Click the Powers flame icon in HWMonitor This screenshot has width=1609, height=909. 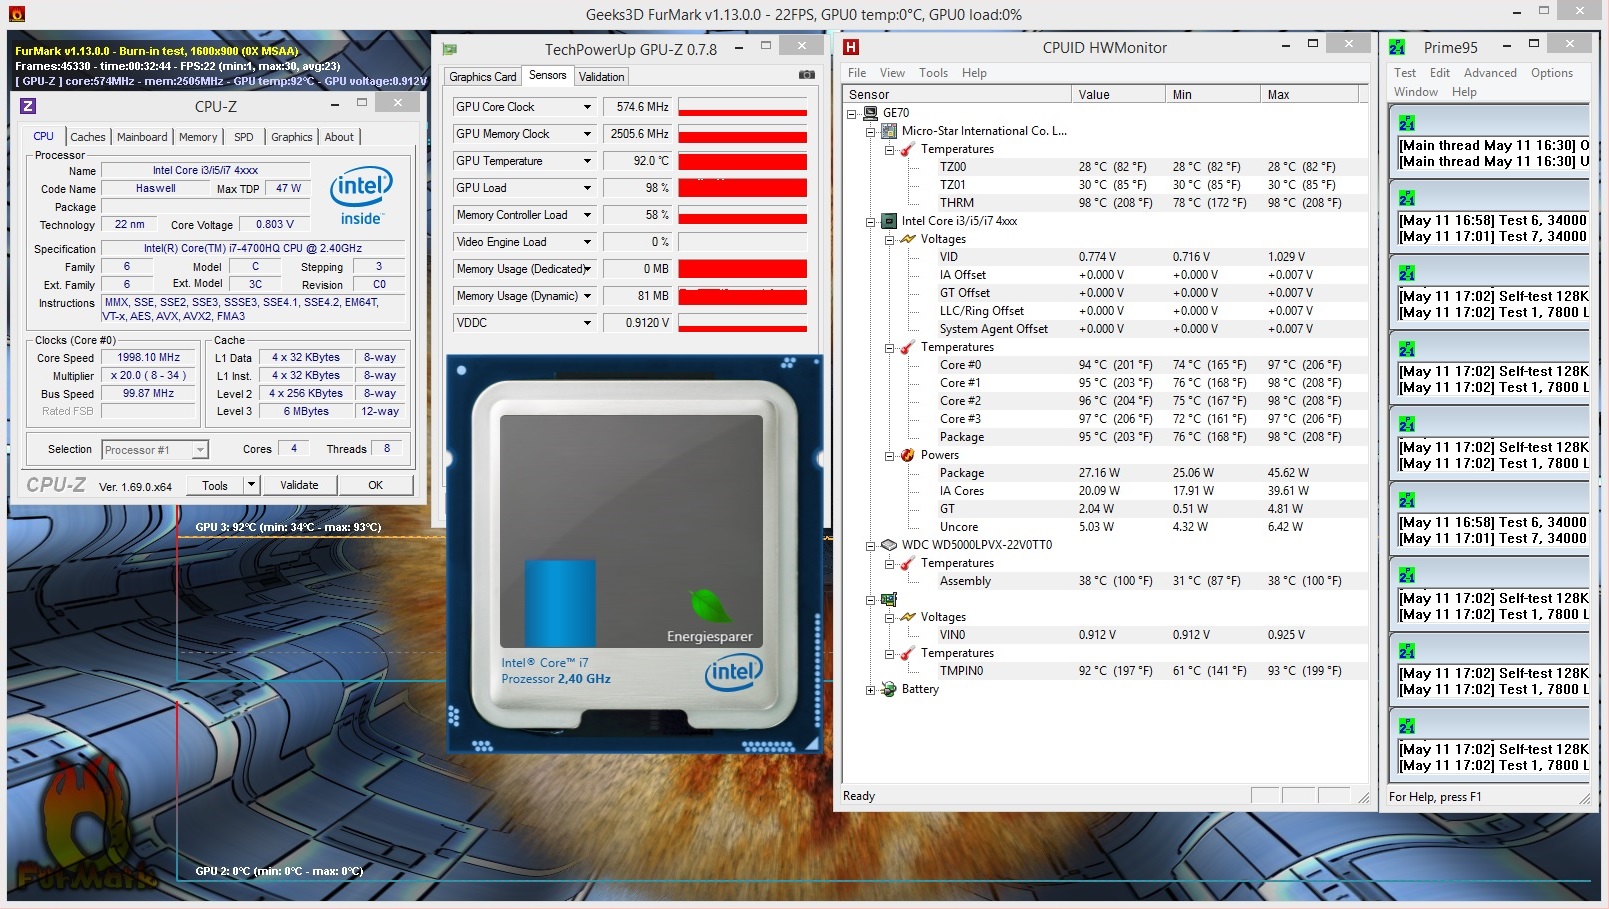click(x=907, y=455)
